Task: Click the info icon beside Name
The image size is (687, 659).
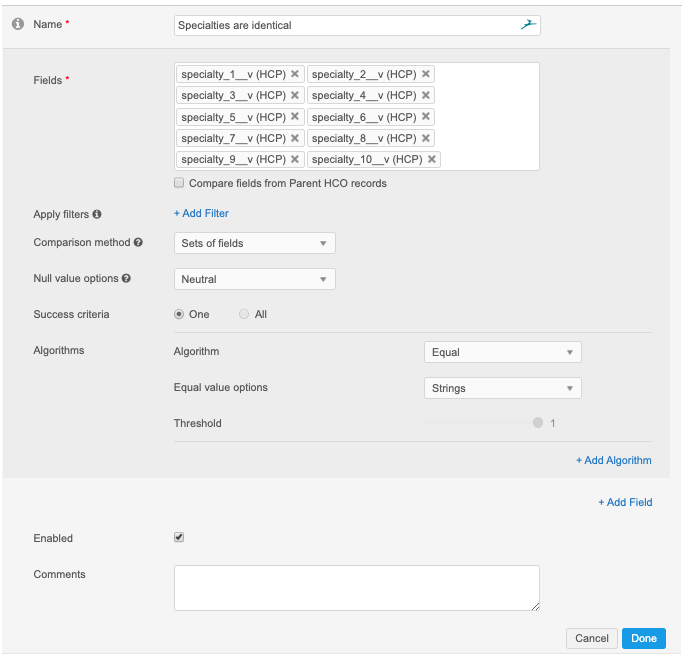Action: [17, 24]
